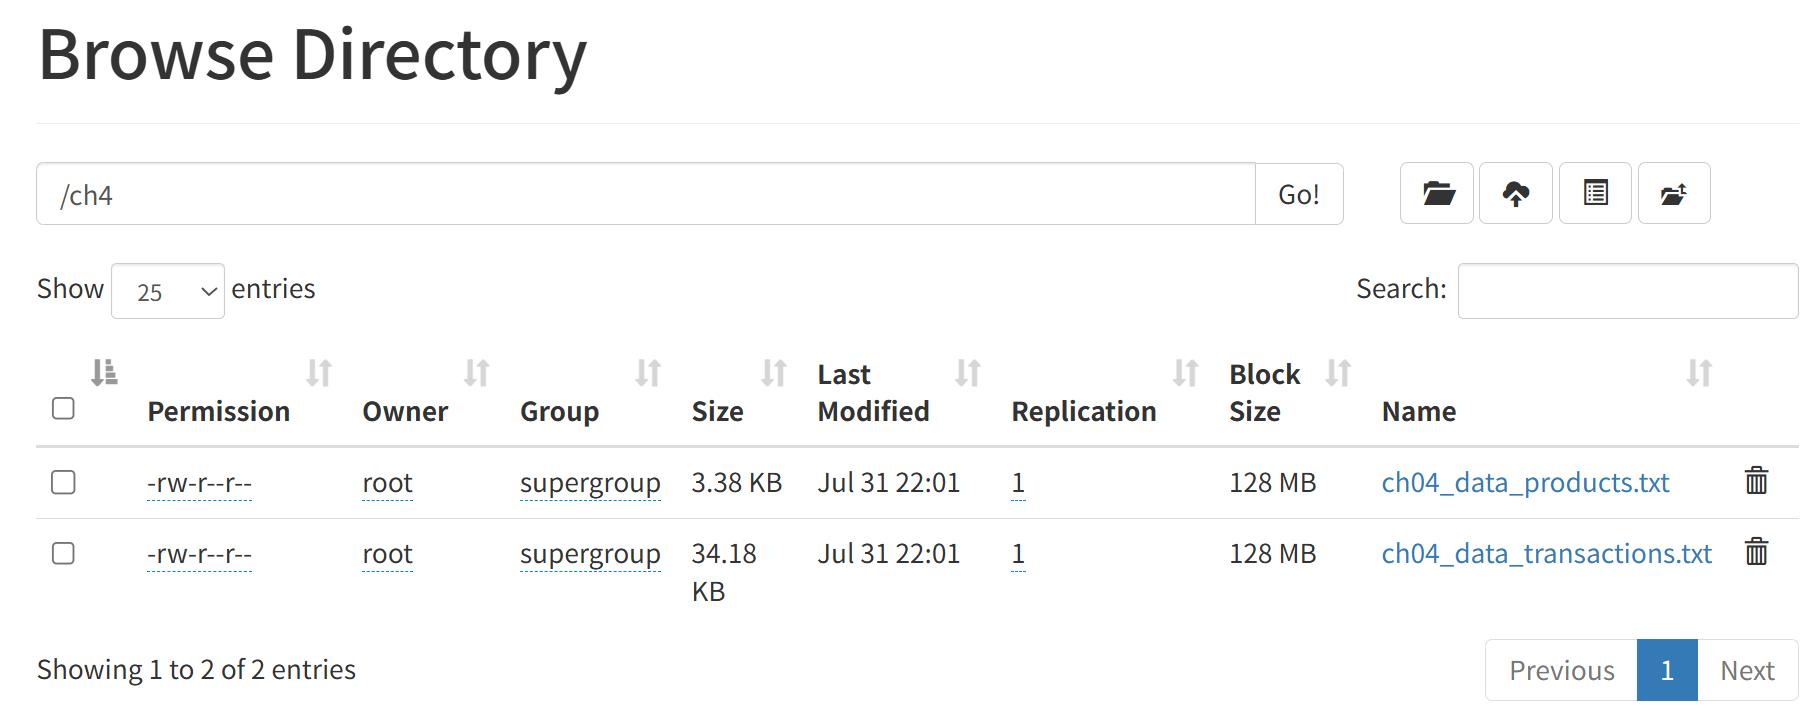The image size is (1817, 712).
Task: Open ch04_data_transactions.txt file link
Action: [1546, 554]
